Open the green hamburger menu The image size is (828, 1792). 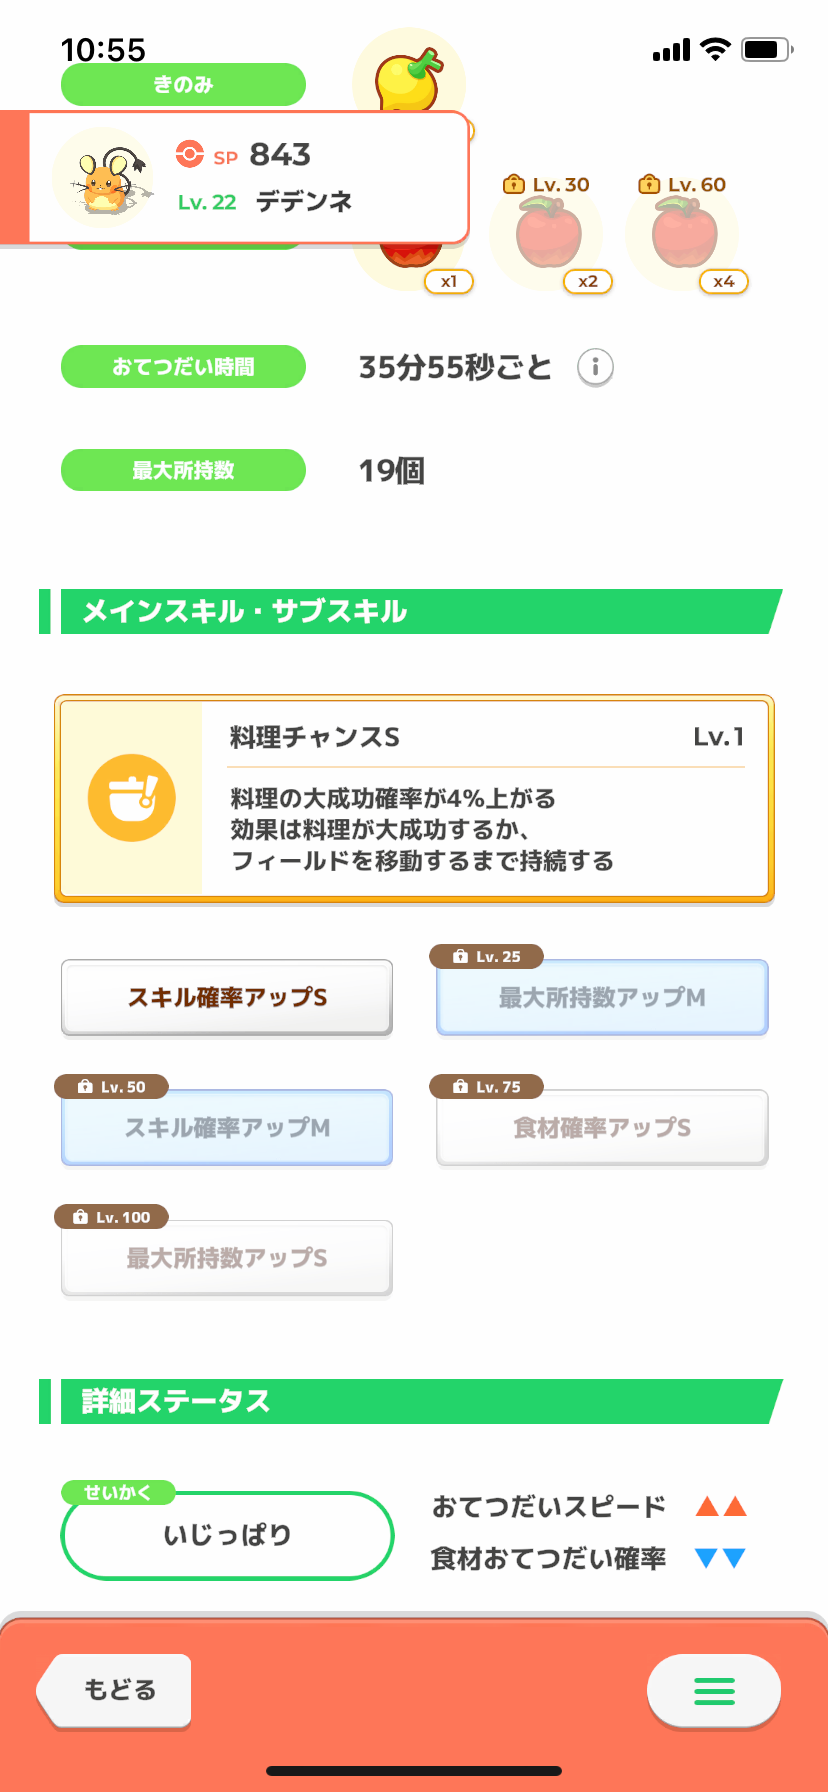click(714, 1690)
